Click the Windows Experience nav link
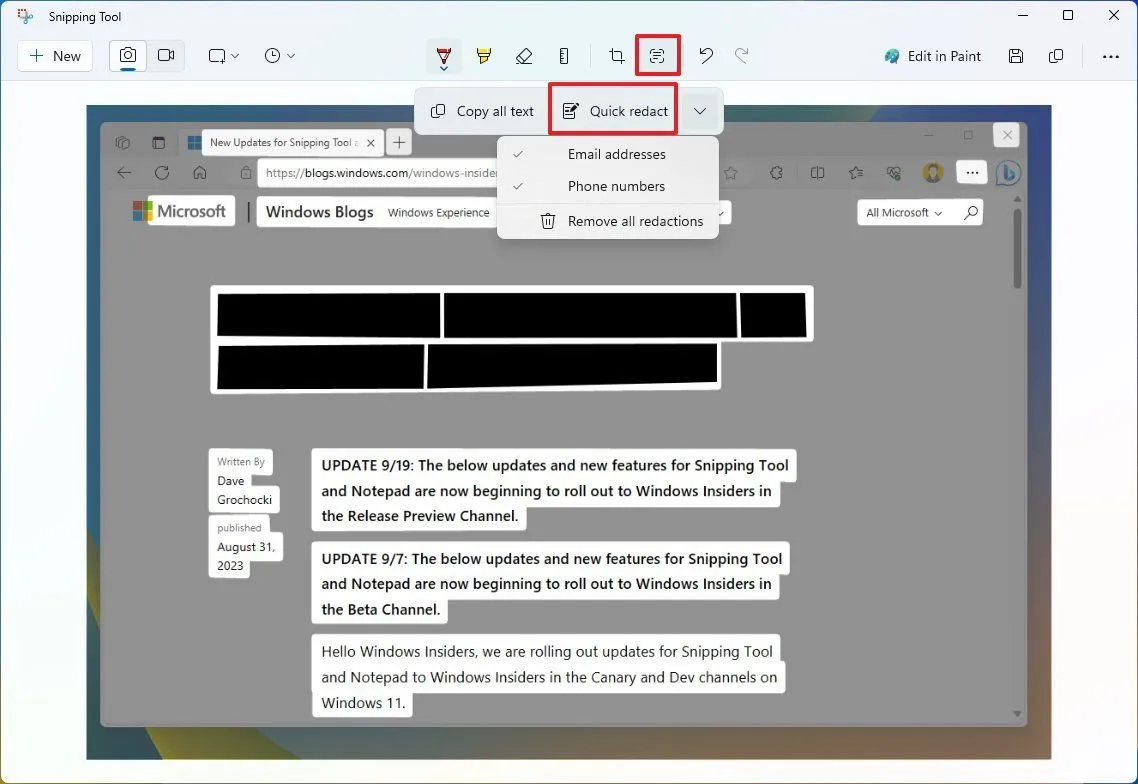 click(x=438, y=213)
